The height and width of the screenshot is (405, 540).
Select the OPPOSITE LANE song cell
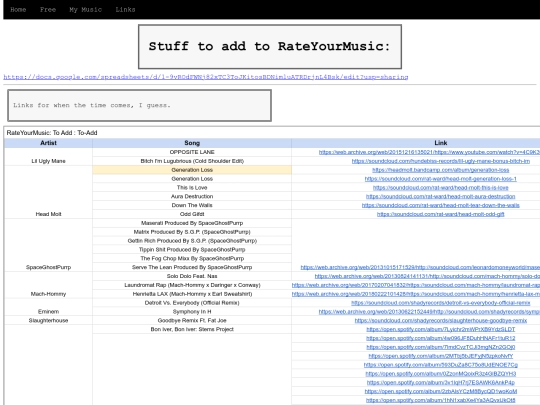pyautogui.click(x=192, y=152)
